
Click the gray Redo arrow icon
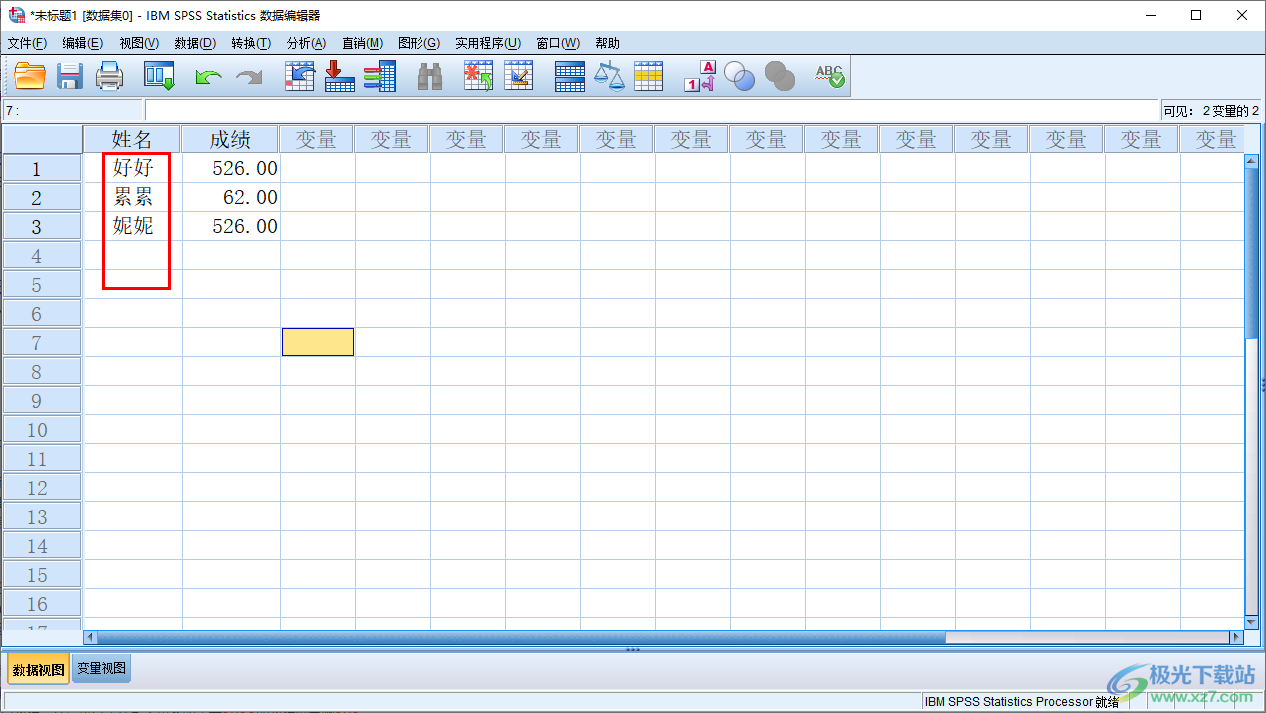pyautogui.click(x=248, y=77)
